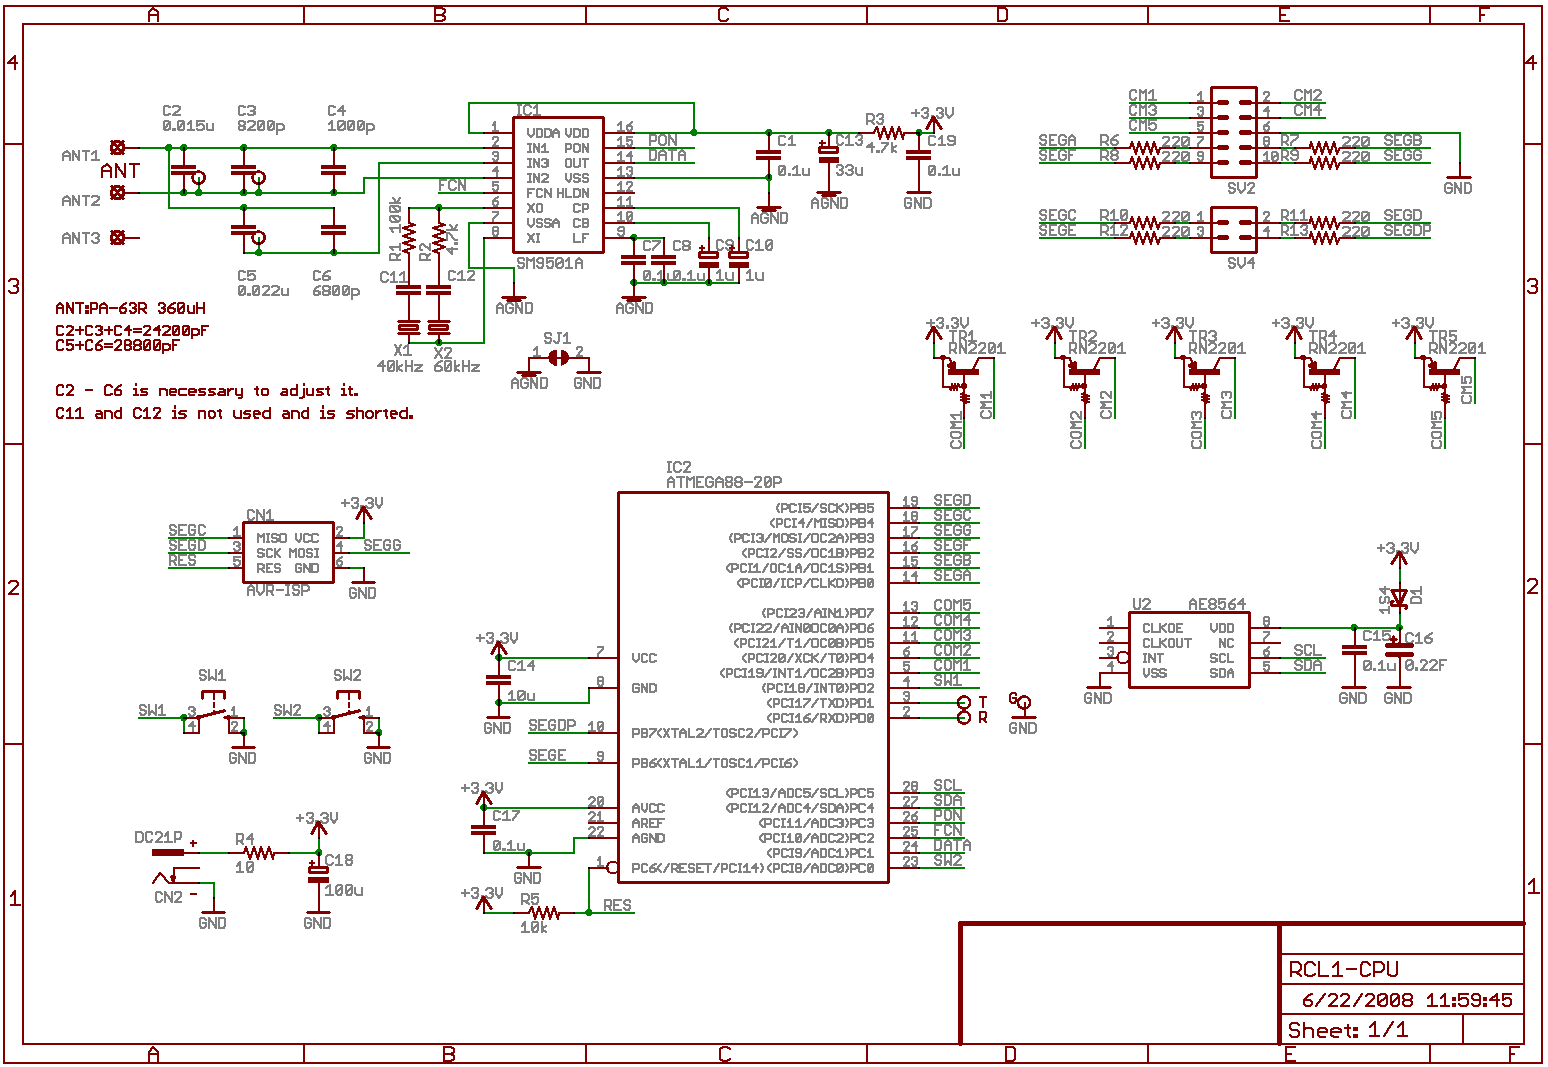Click the DC21P power jack symbol
Viewport: 1548px width, 1067px height.
point(170,853)
